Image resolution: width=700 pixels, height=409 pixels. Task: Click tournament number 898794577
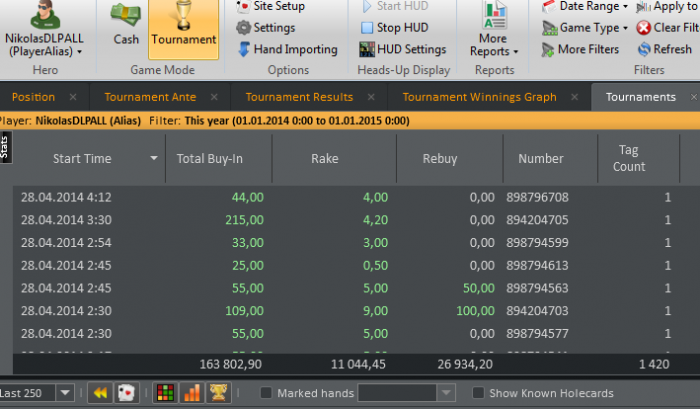537,334
